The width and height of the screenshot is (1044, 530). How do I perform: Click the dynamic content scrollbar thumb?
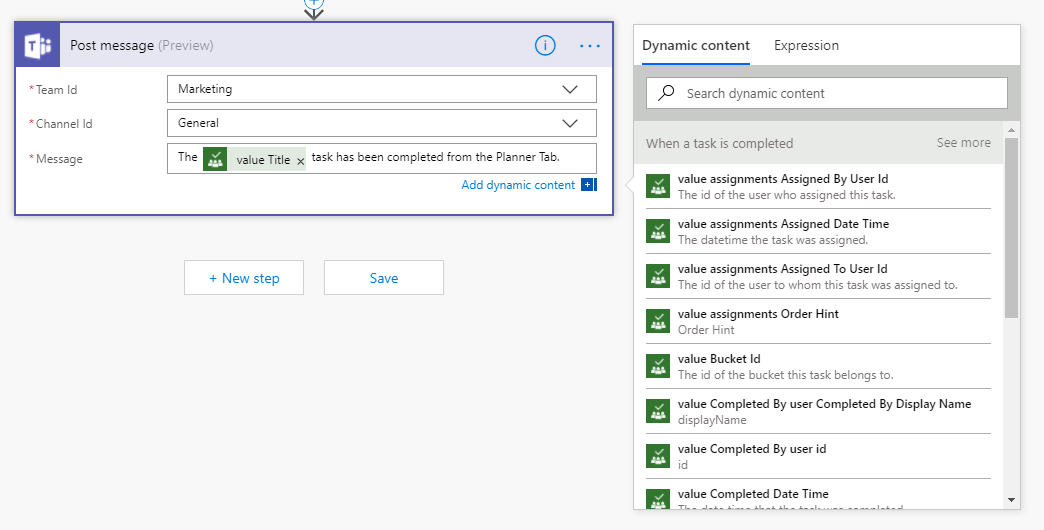[x=1011, y=227]
